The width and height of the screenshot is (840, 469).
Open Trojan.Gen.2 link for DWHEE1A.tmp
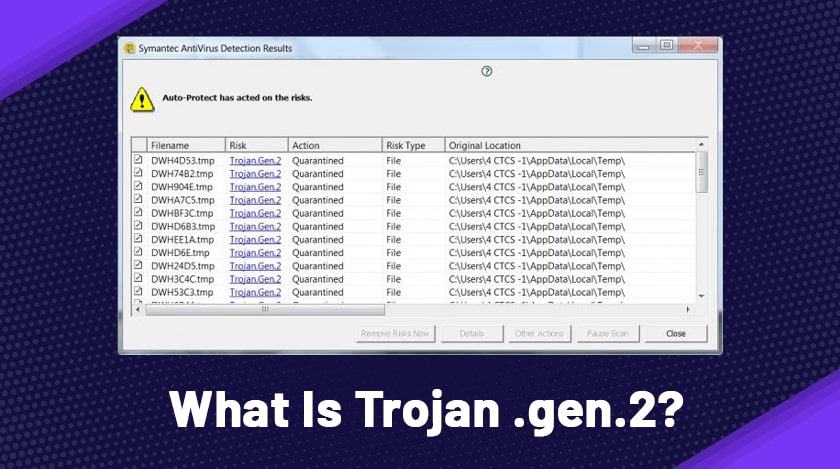[x=255, y=240]
